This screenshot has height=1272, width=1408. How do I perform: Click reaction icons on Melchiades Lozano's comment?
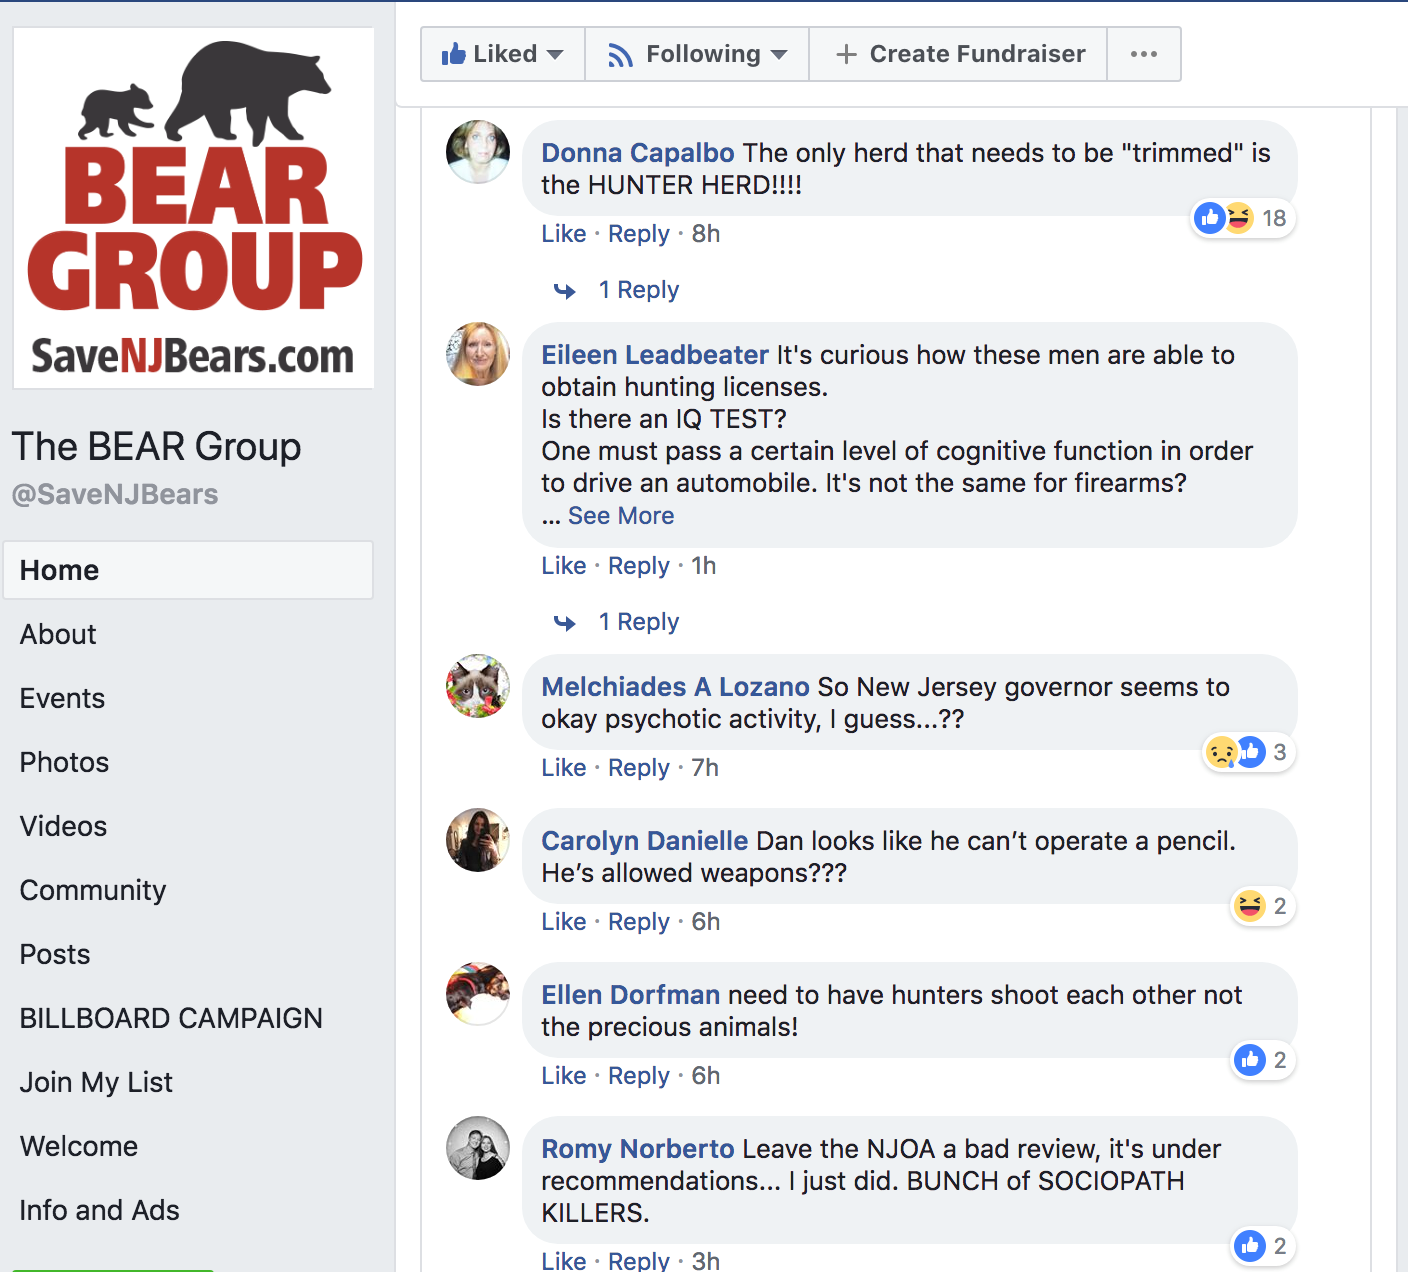pos(1236,752)
